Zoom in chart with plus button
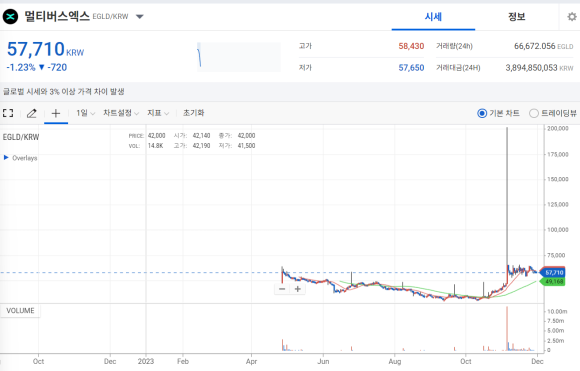The height and width of the screenshot is (371, 580). tap(298, 289)
